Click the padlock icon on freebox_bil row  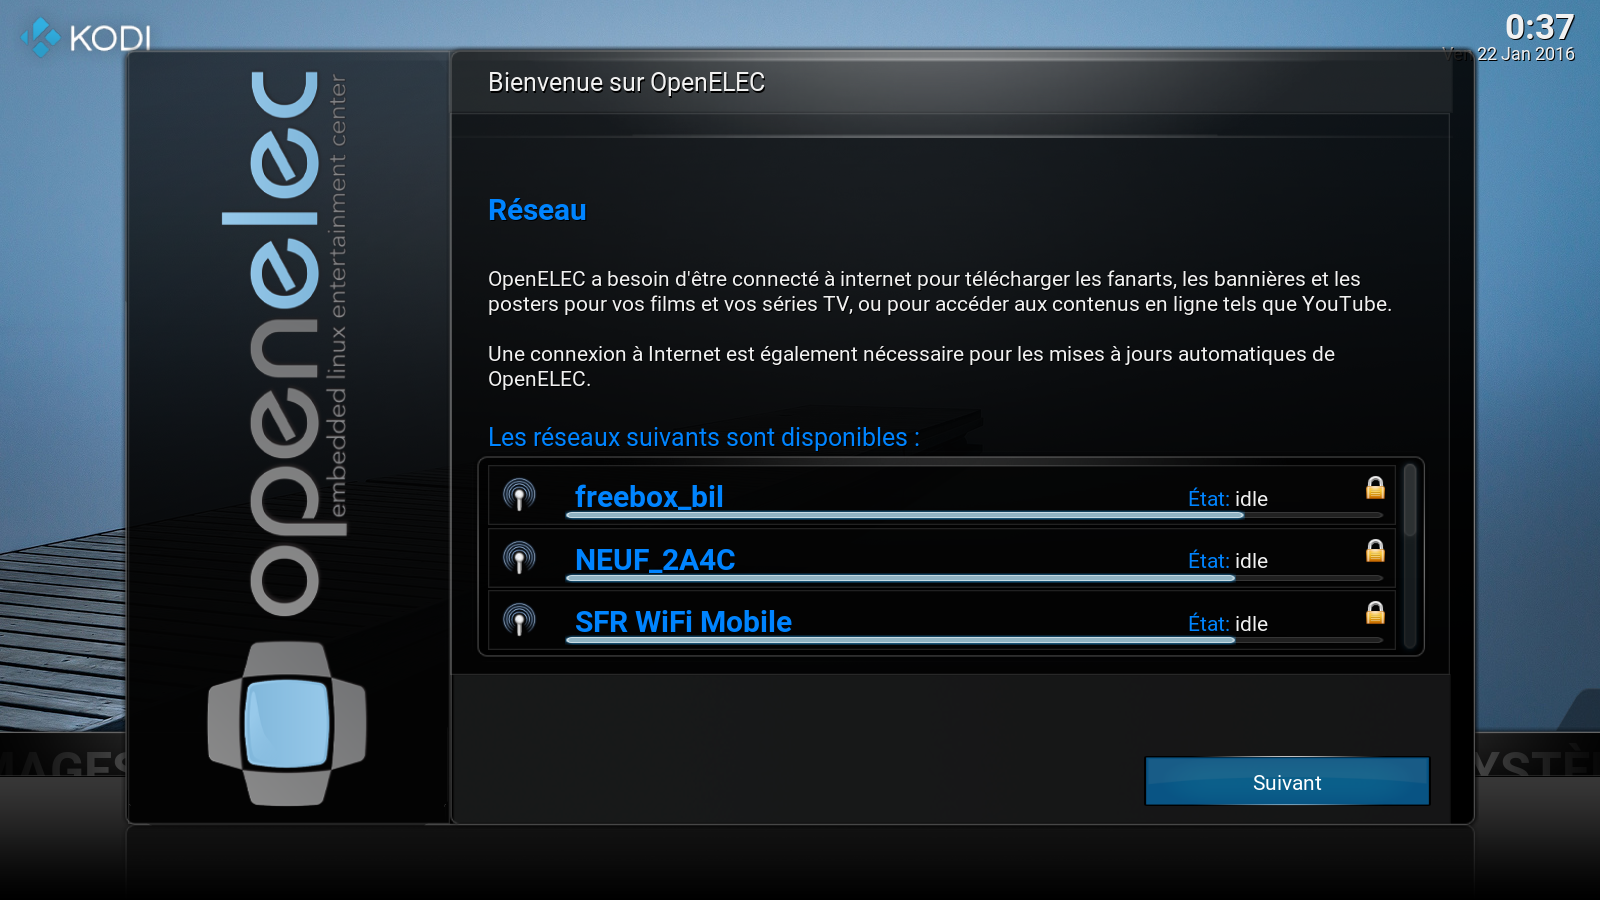click(1375, 487)
